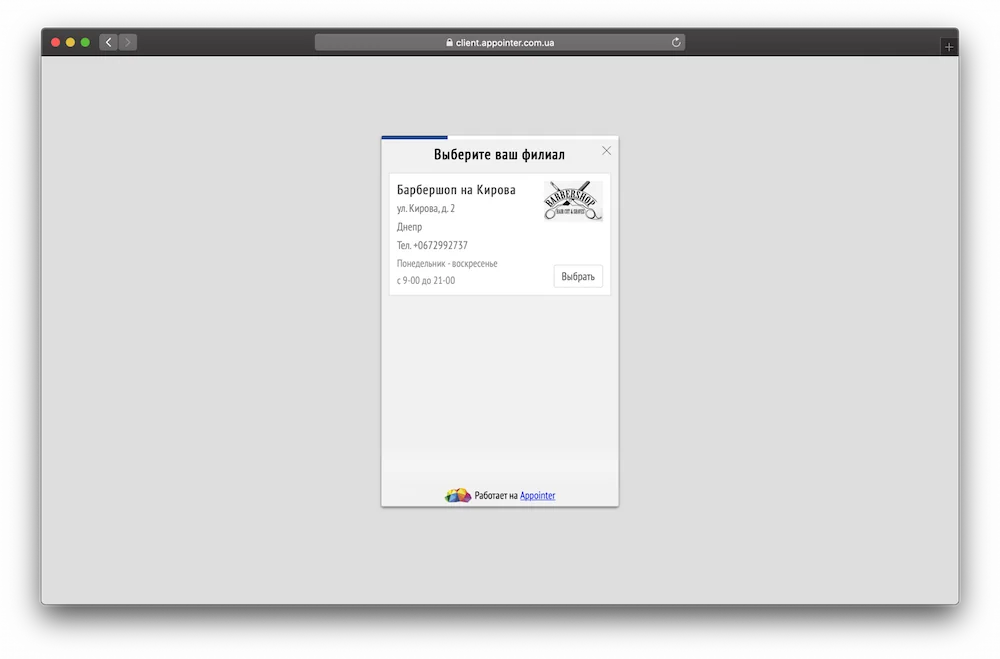This screenshot has width=1000, height=659.
Task: Open the Appointer link in the footer
Action: click(x=538, y=495)
